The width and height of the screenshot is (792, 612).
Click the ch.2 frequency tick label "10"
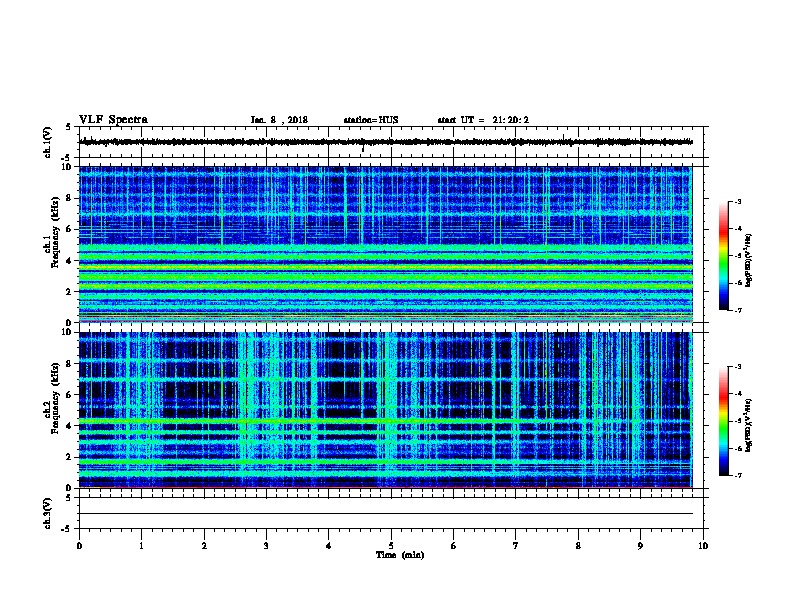(67, 332)
